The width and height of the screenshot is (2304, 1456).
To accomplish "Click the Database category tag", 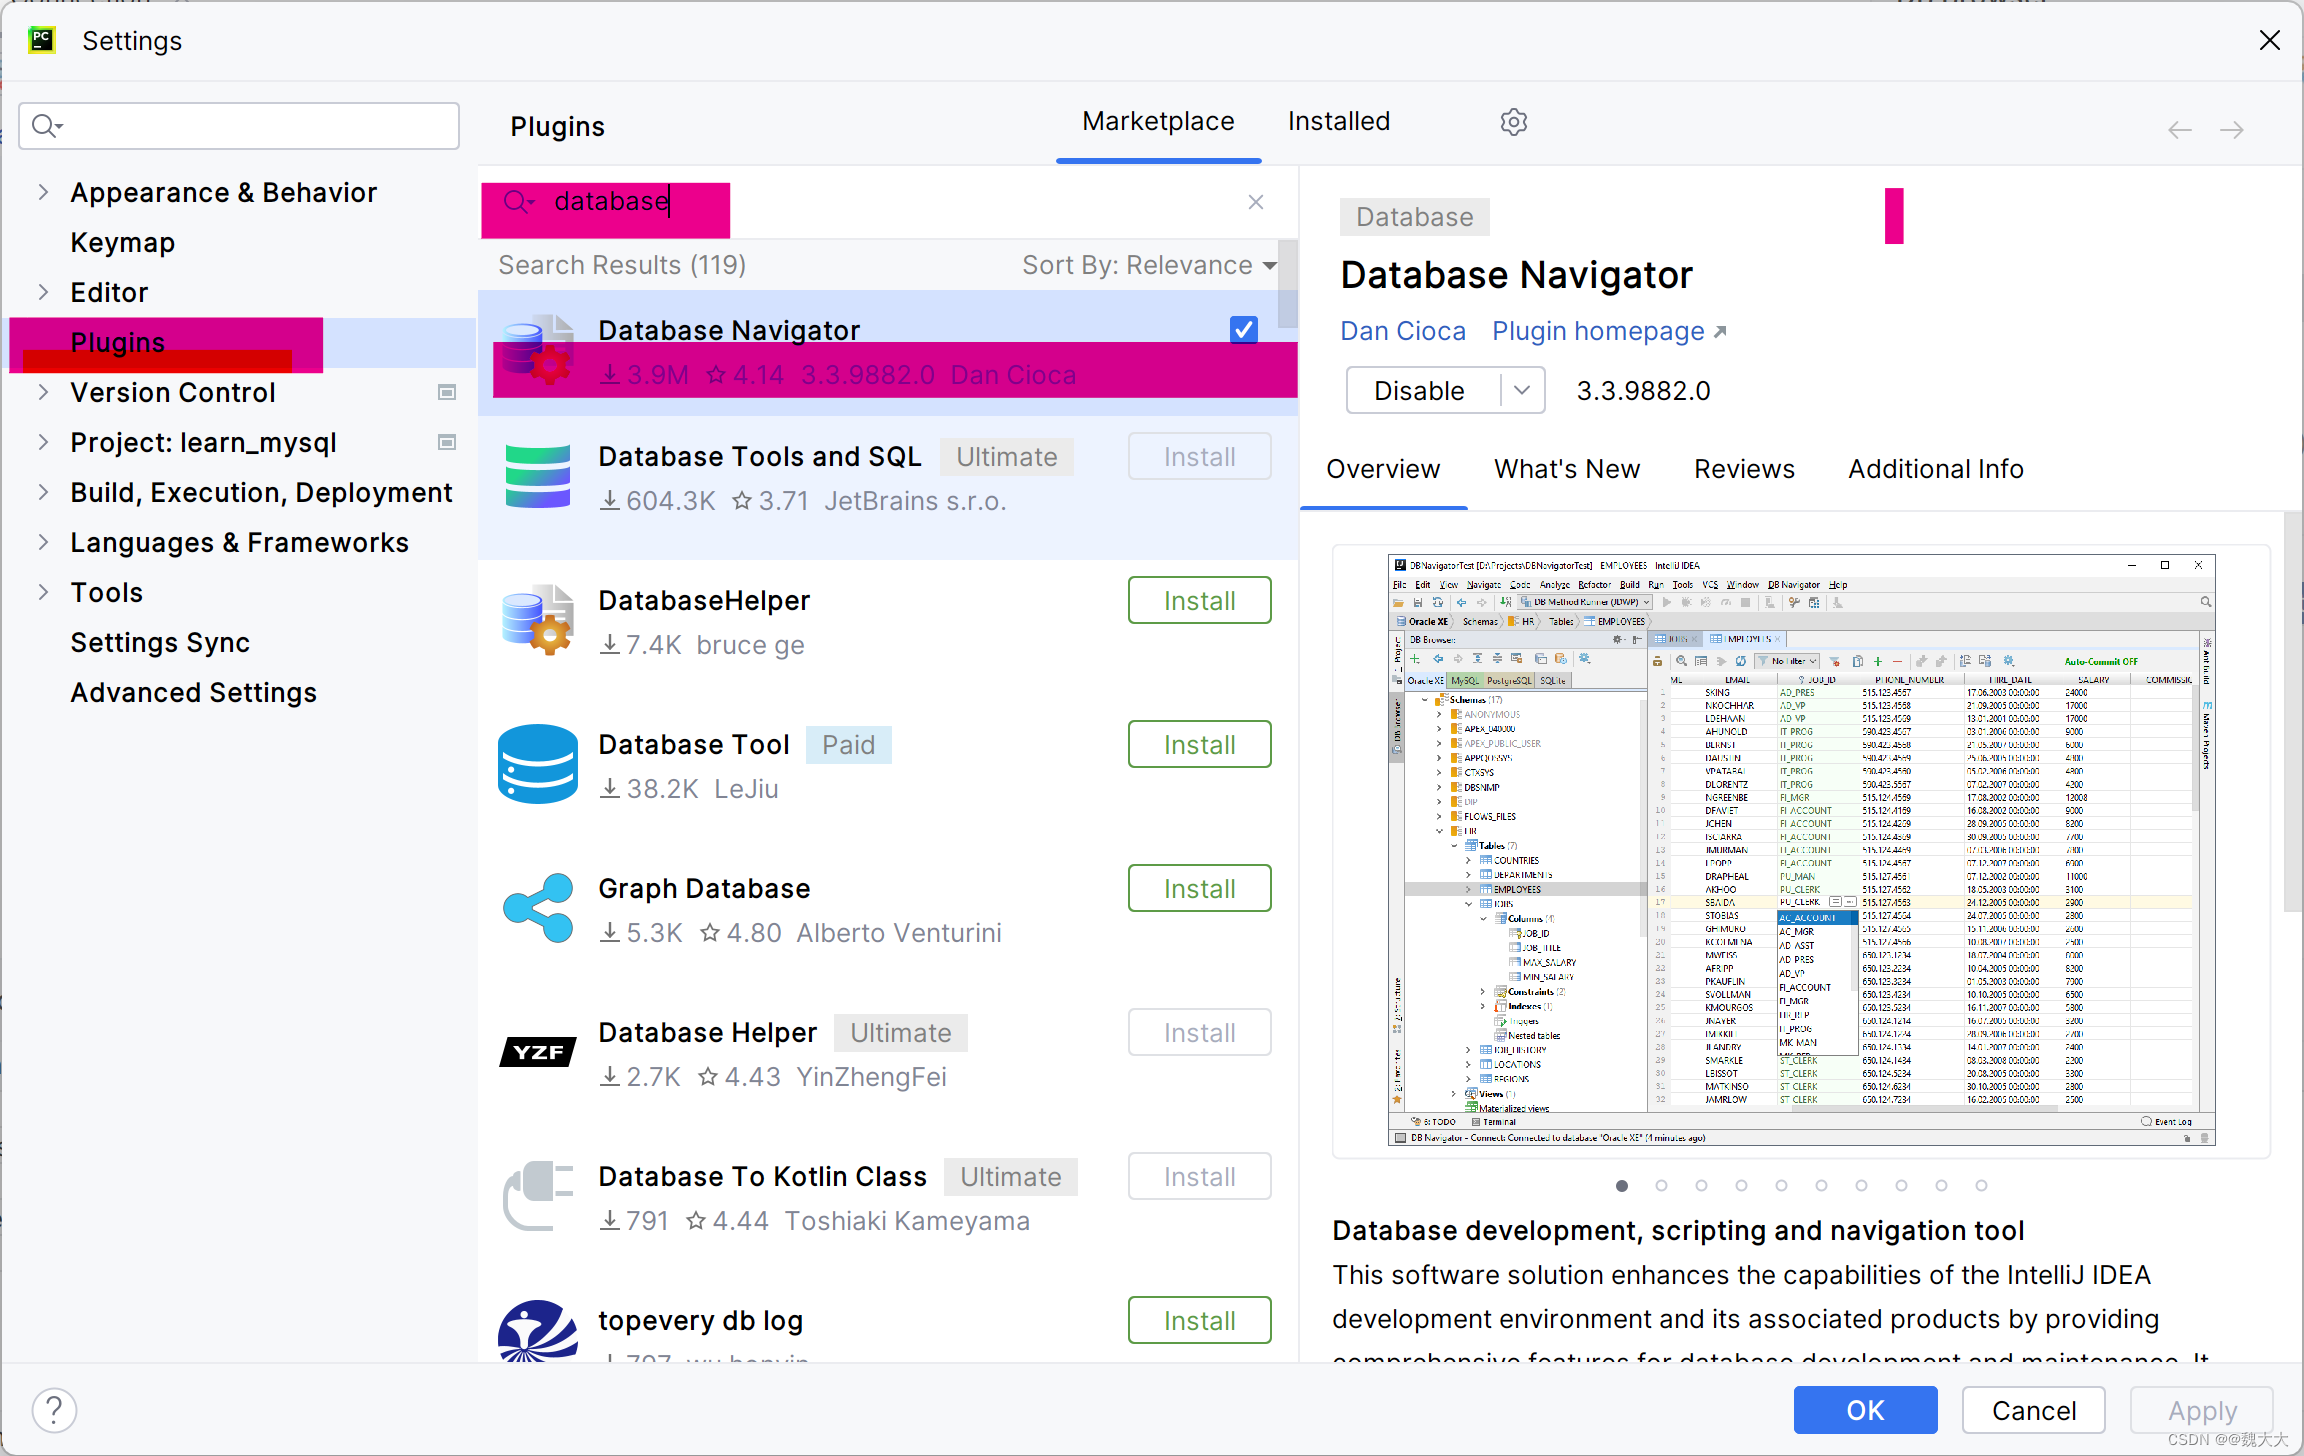I will [1414, 217].
